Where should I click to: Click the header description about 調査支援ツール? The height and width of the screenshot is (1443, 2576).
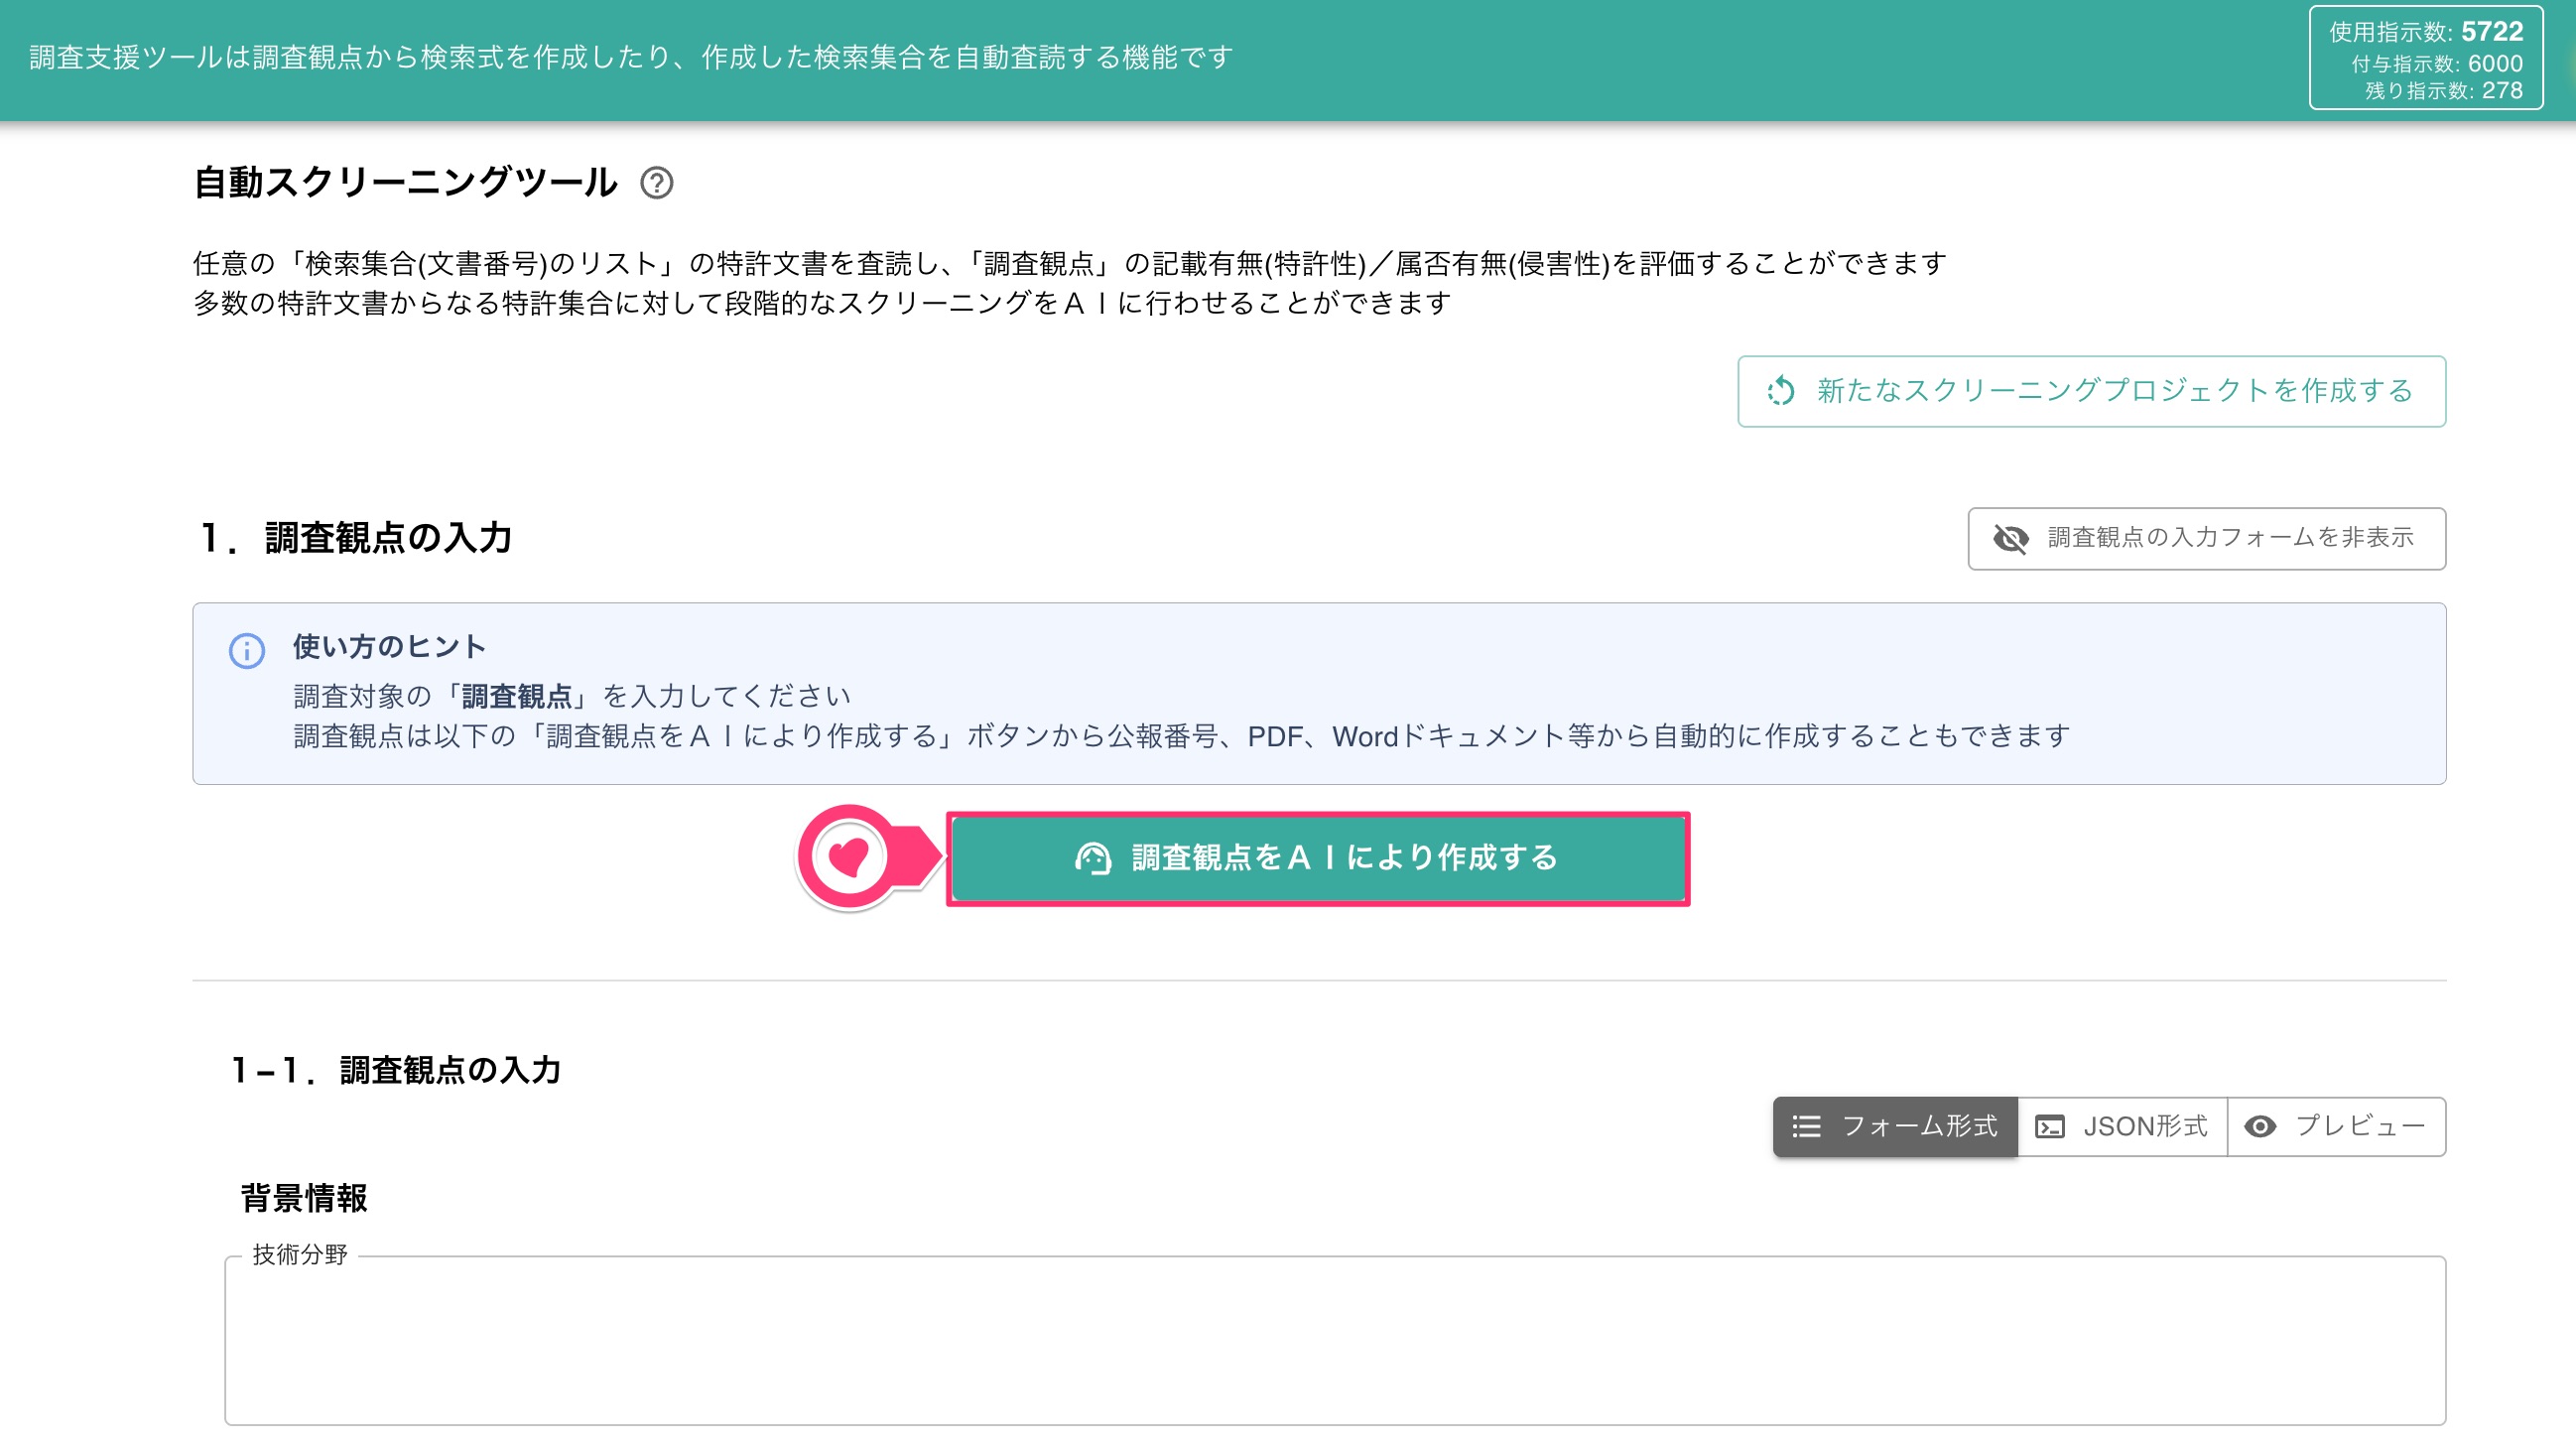pyautogui.click(x=631, y=57)
